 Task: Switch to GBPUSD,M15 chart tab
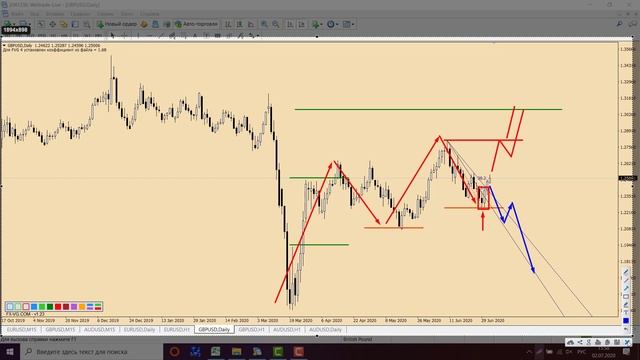[60, 329]
